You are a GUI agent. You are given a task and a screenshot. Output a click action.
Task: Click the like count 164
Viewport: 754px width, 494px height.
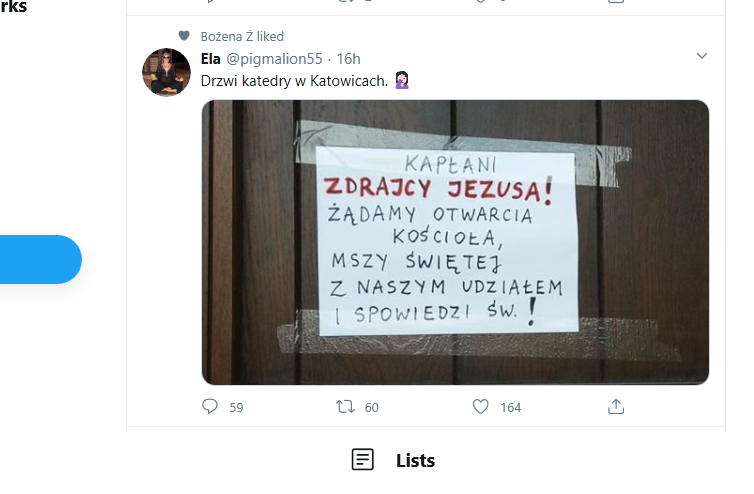coord(511,407)
